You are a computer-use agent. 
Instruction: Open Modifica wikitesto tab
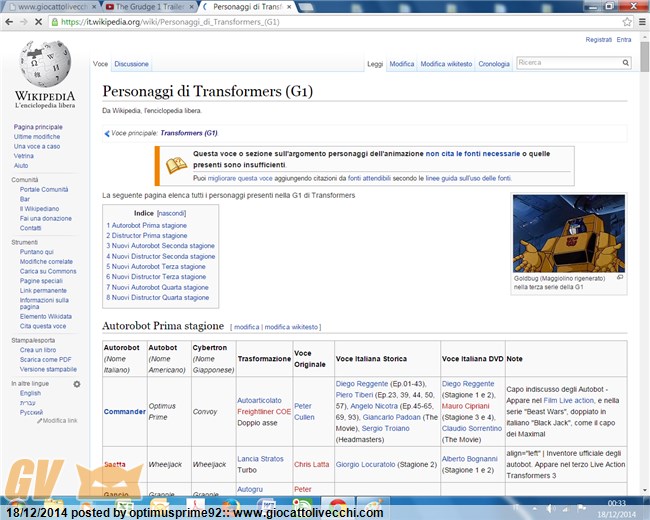(x=446, y=64)
